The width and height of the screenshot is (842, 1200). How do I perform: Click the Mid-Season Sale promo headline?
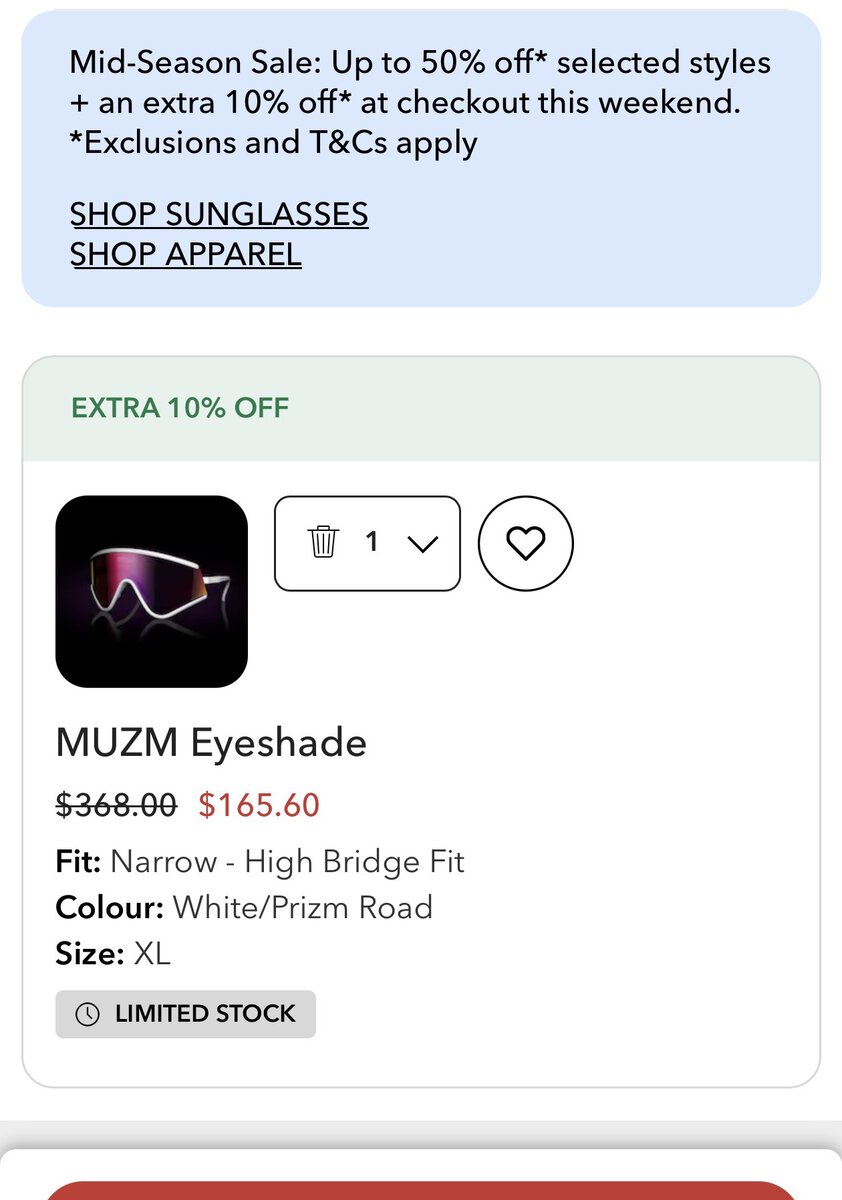click(420, 63)
